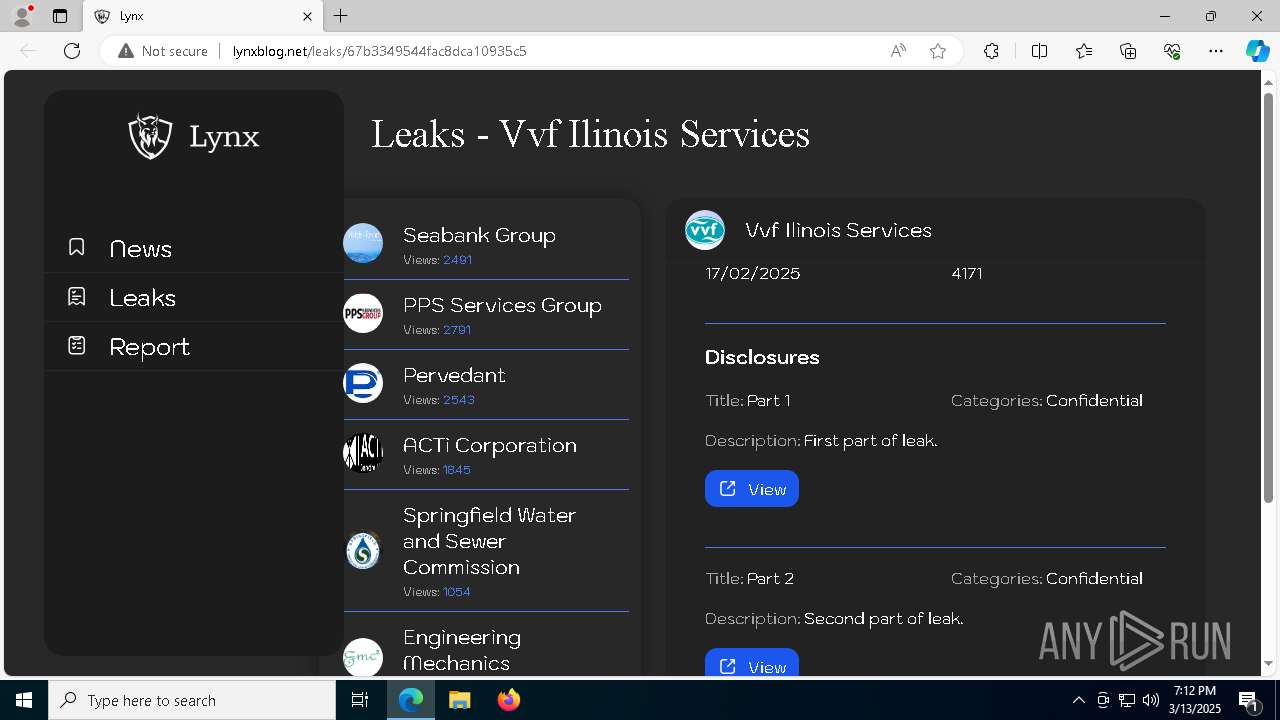Click the Vvf Ilinois Services logo
Image resolution: width=1280 pixels, height=720 pixels.
pos(705,230)
